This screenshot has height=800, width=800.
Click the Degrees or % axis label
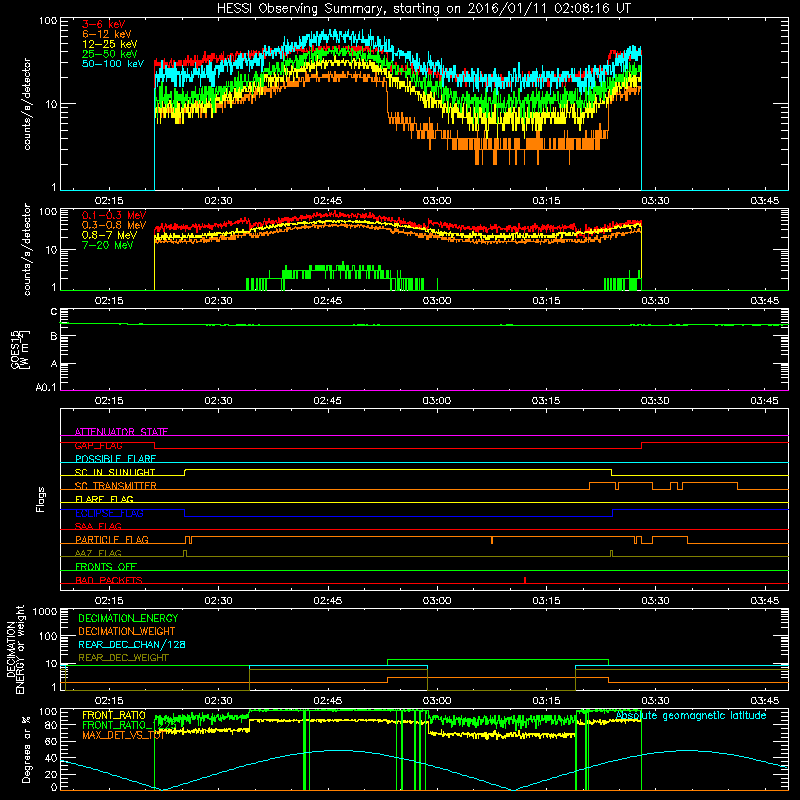click(26, 749)
